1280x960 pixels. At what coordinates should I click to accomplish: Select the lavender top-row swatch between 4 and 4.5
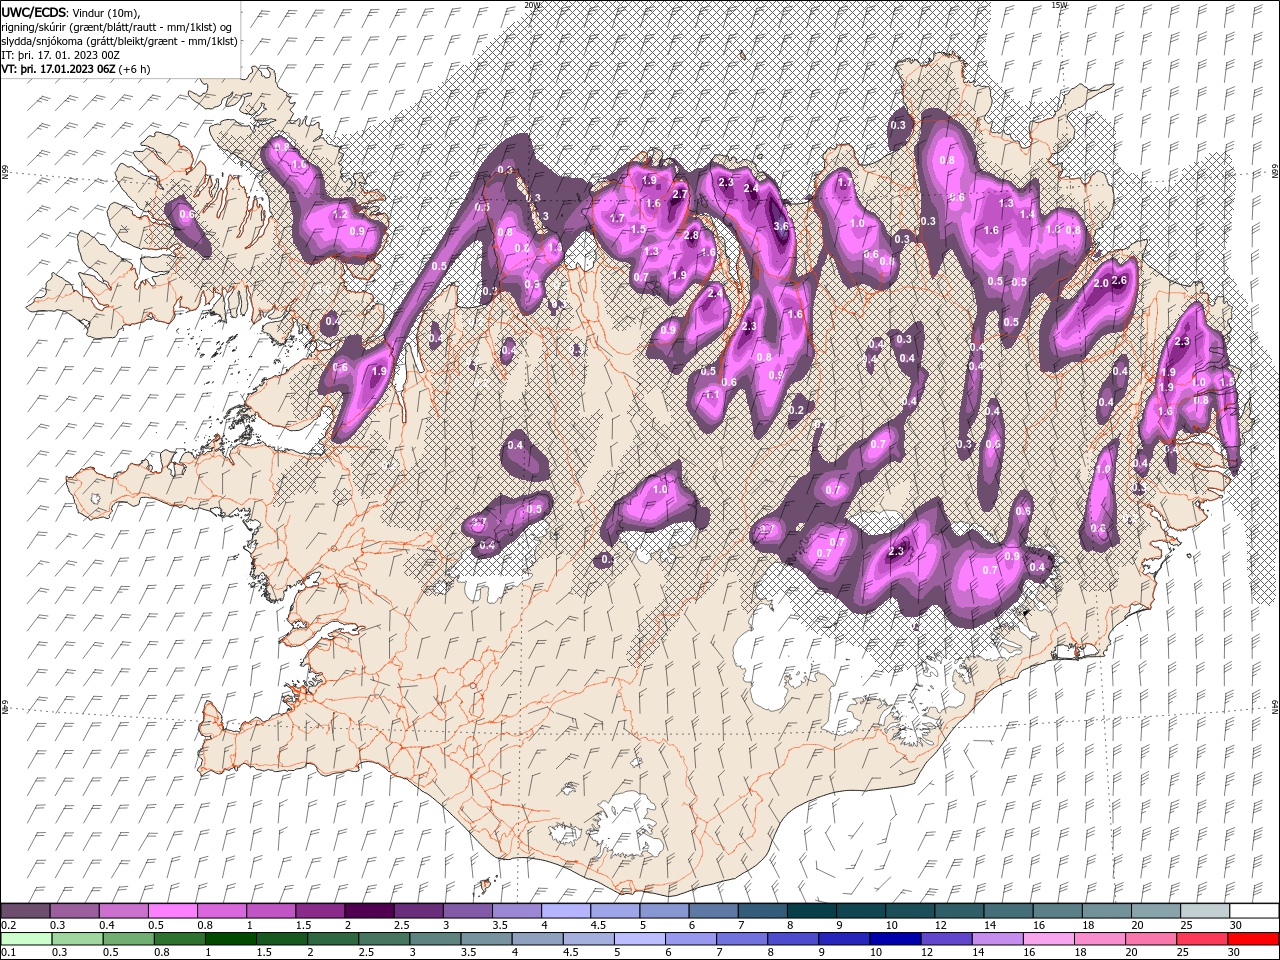[x=566, y=911]
